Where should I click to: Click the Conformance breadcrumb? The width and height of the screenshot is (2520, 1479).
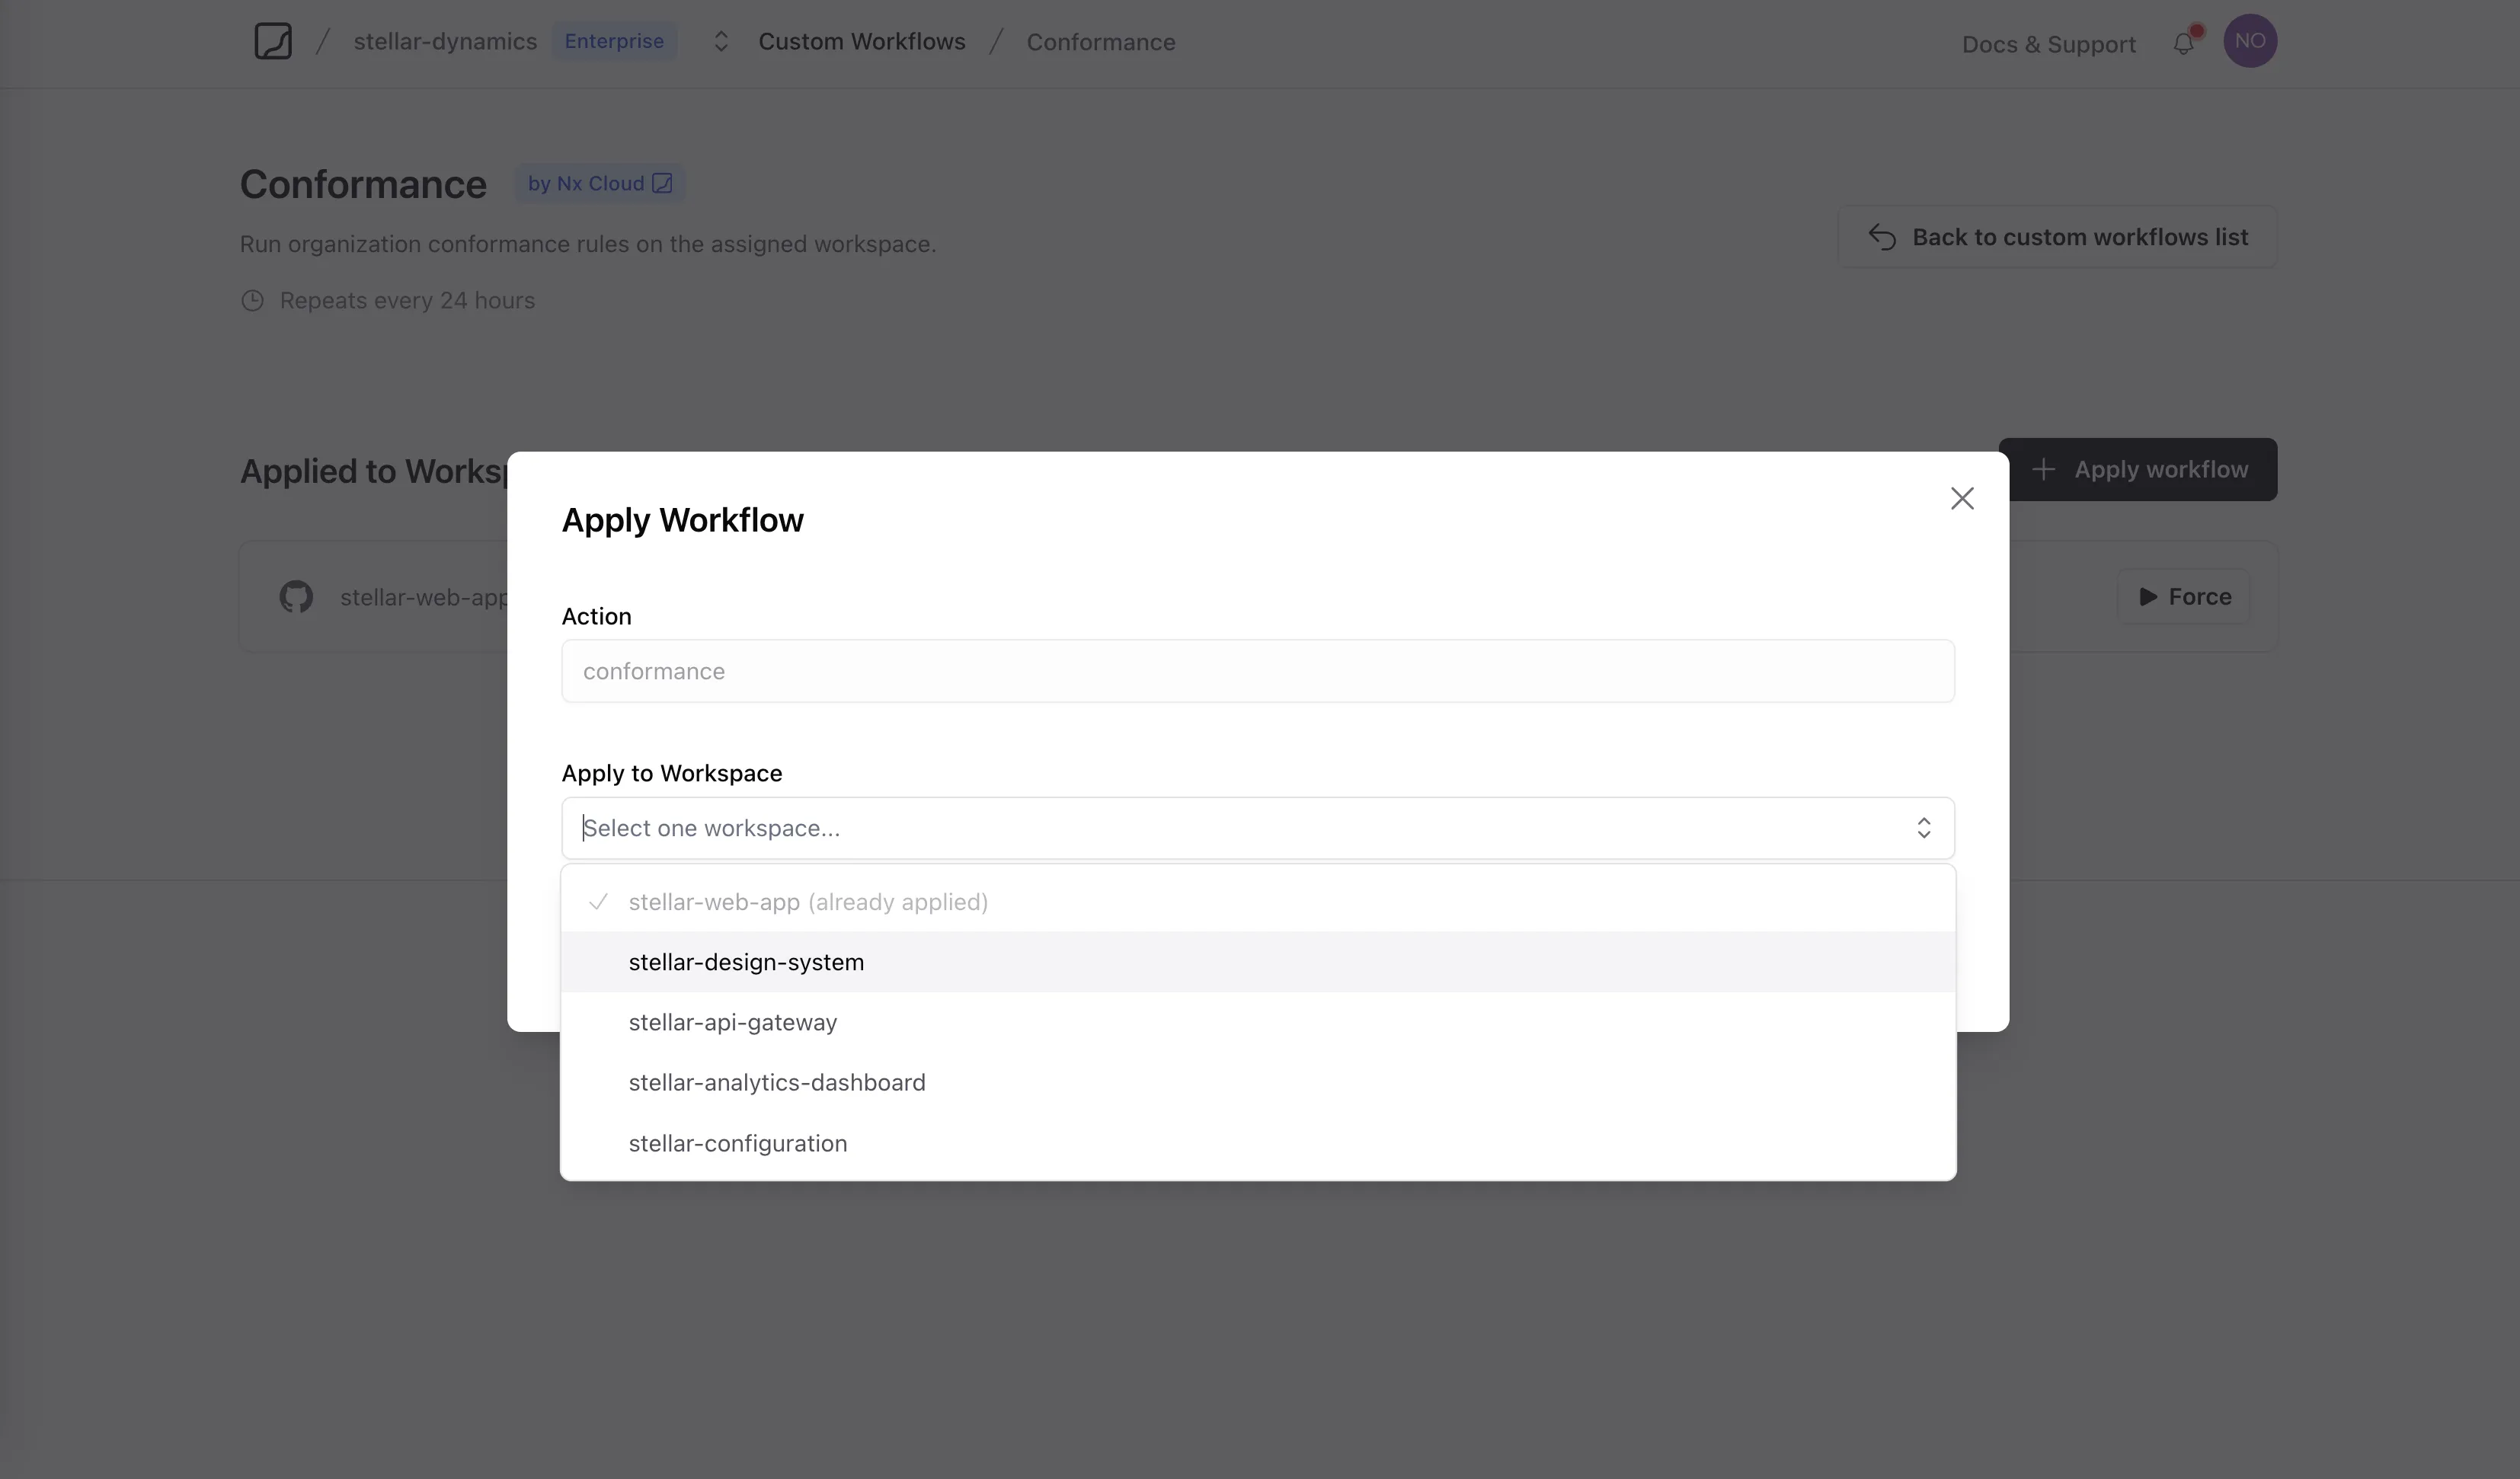1101,41
